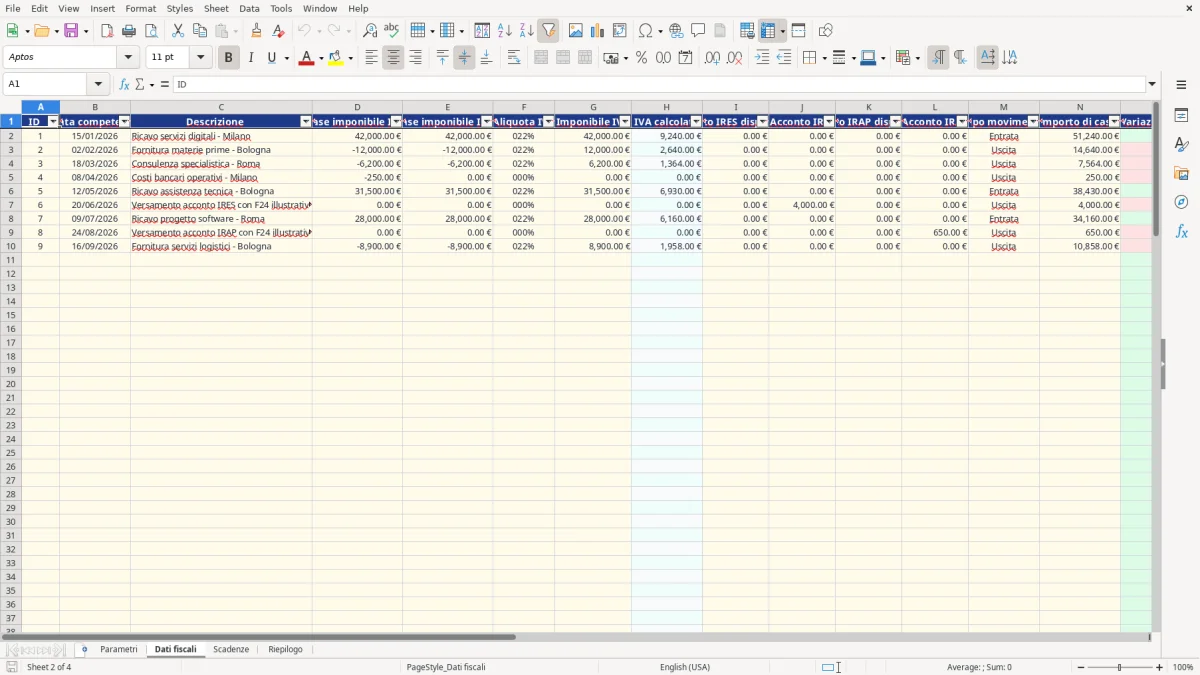The width and height of the screenshot is (1200, 675).
Task: Align text left
Action: pos(372,58)
